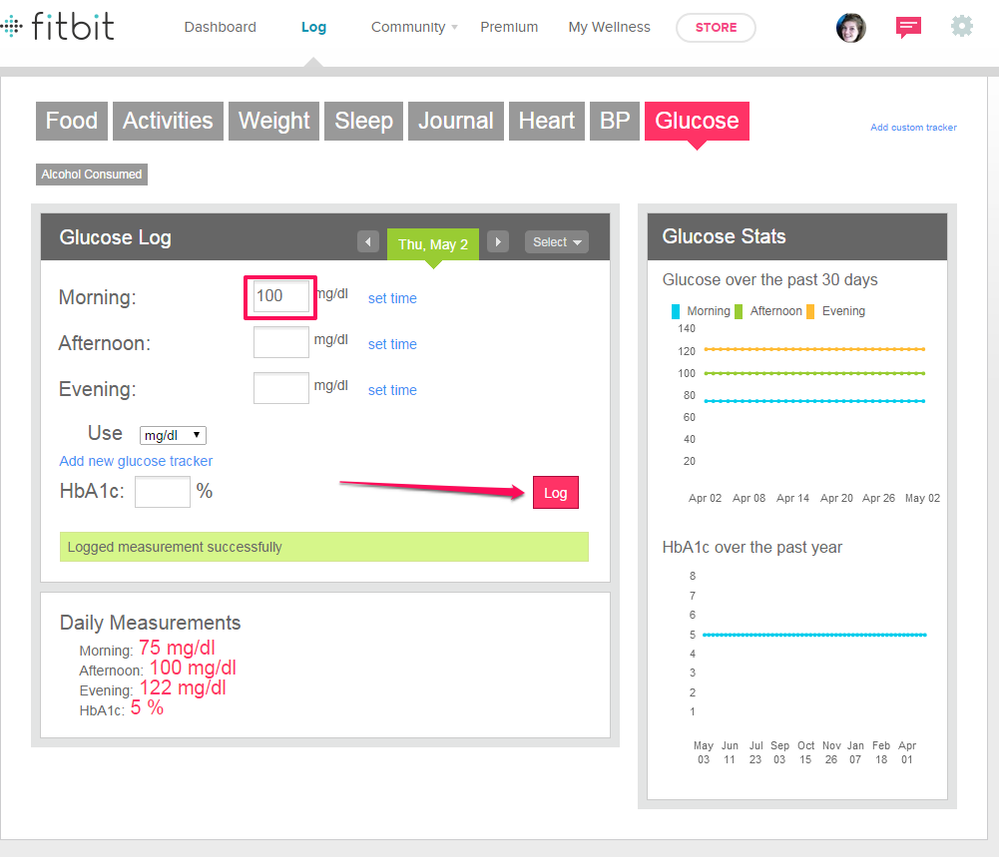Click Add new glucose tracker link
The height and width of the screenshot is (857, 999).
(136, 461)
